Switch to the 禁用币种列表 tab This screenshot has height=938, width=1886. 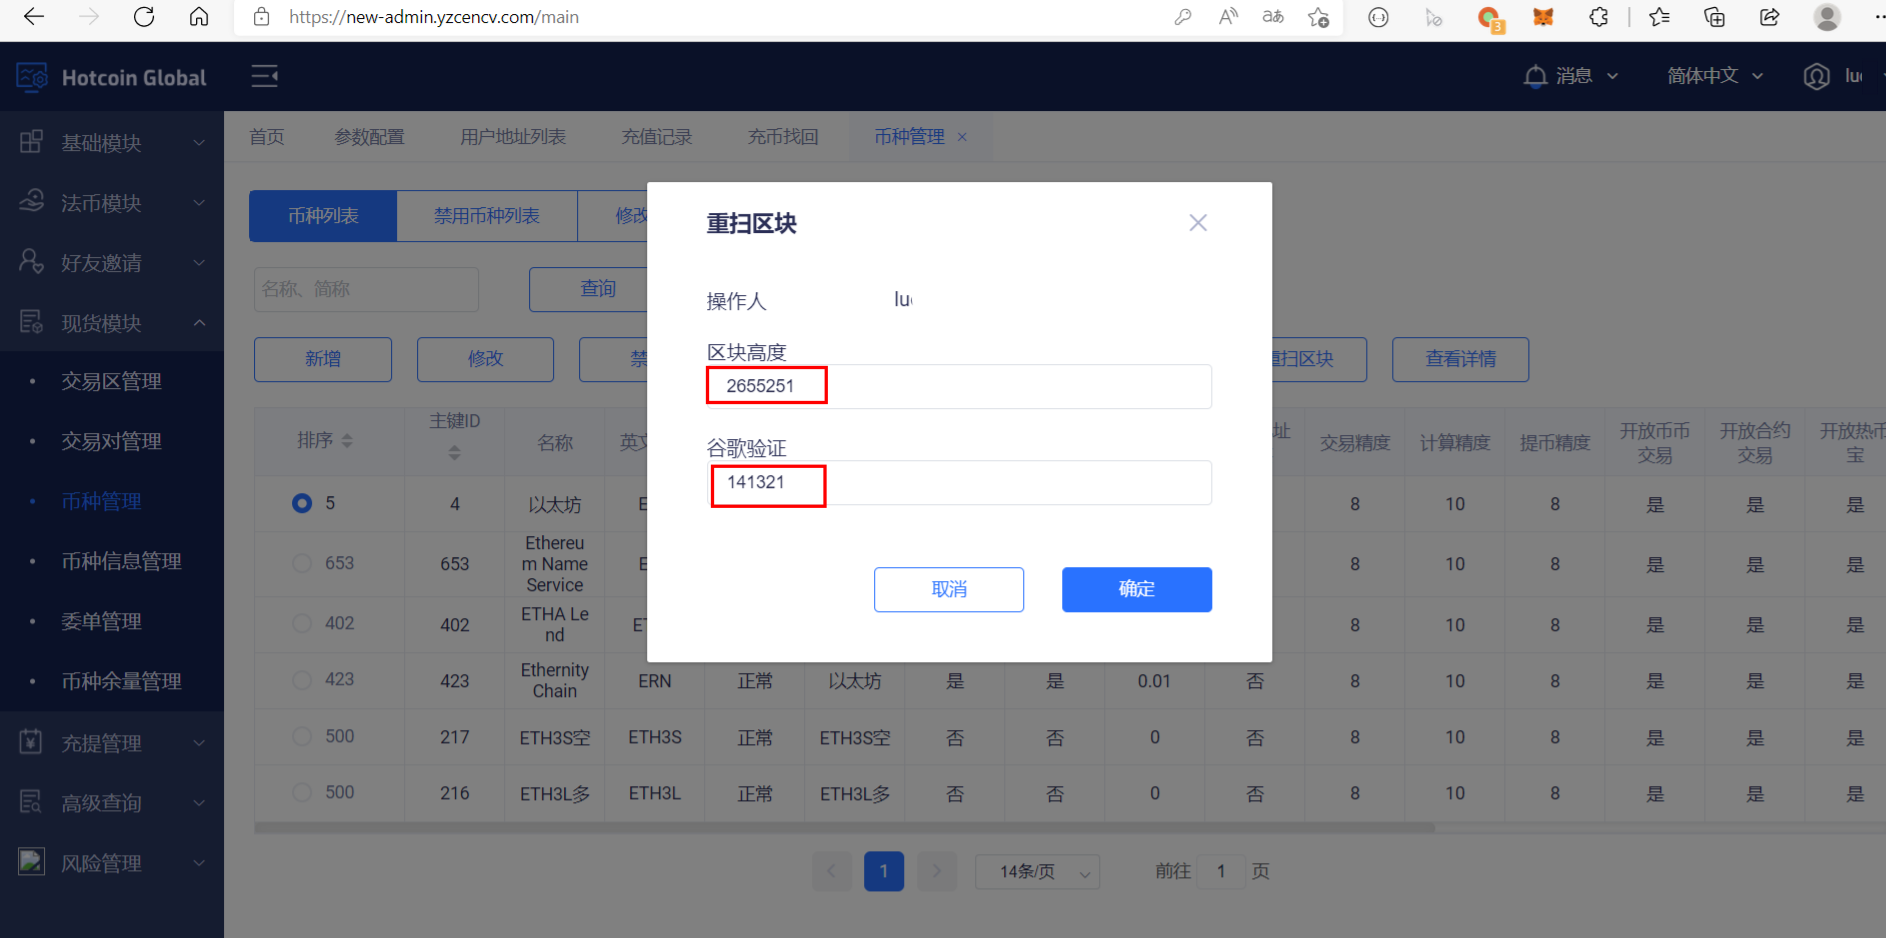point(487,215)
